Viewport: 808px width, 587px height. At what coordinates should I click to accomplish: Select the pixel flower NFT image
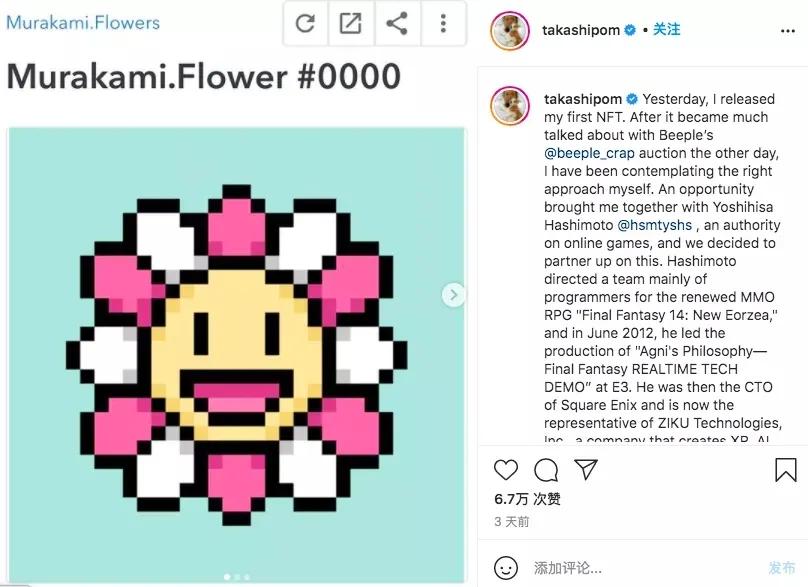(x=237, y=354)
